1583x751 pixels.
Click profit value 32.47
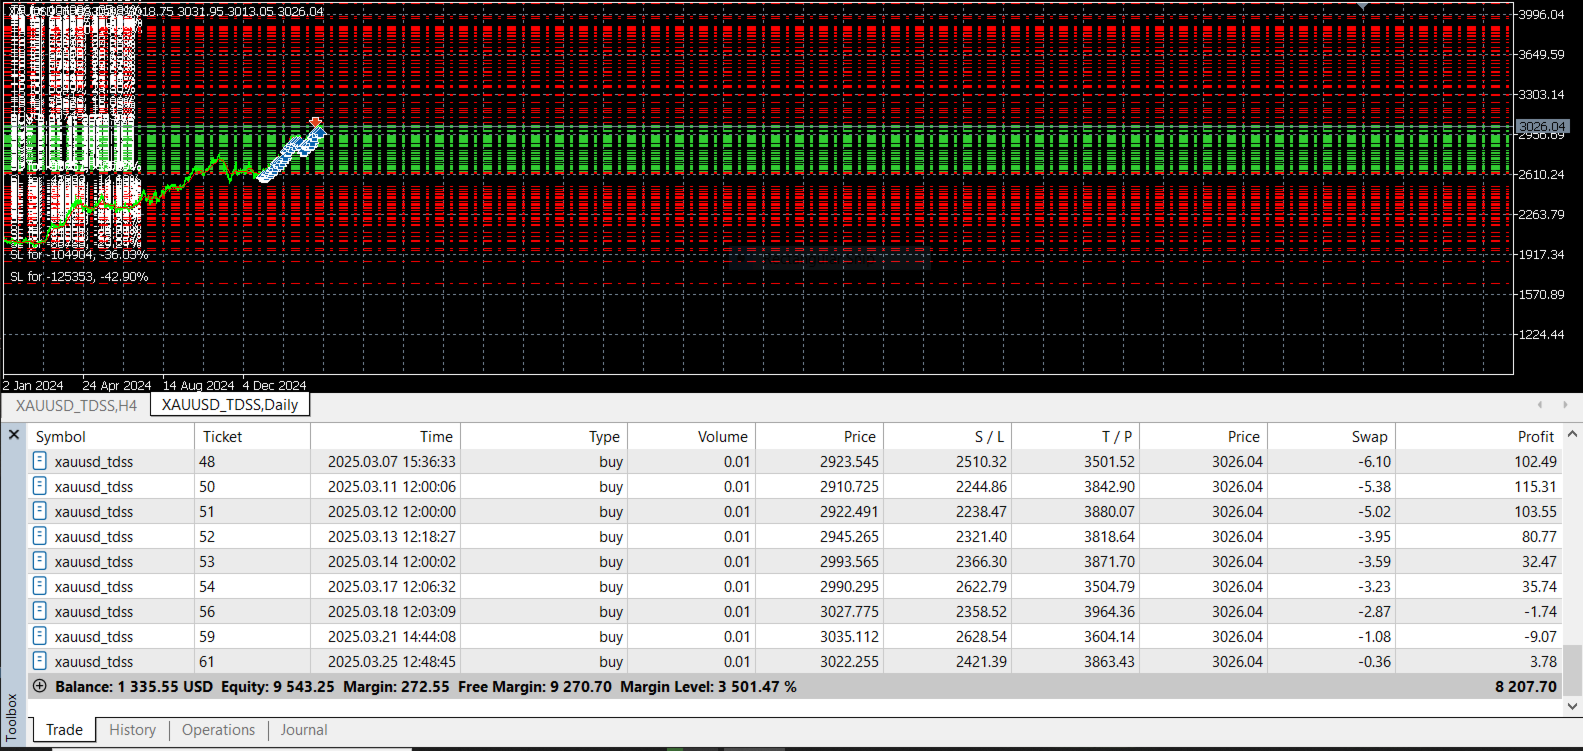click(x=1540, y=561)
